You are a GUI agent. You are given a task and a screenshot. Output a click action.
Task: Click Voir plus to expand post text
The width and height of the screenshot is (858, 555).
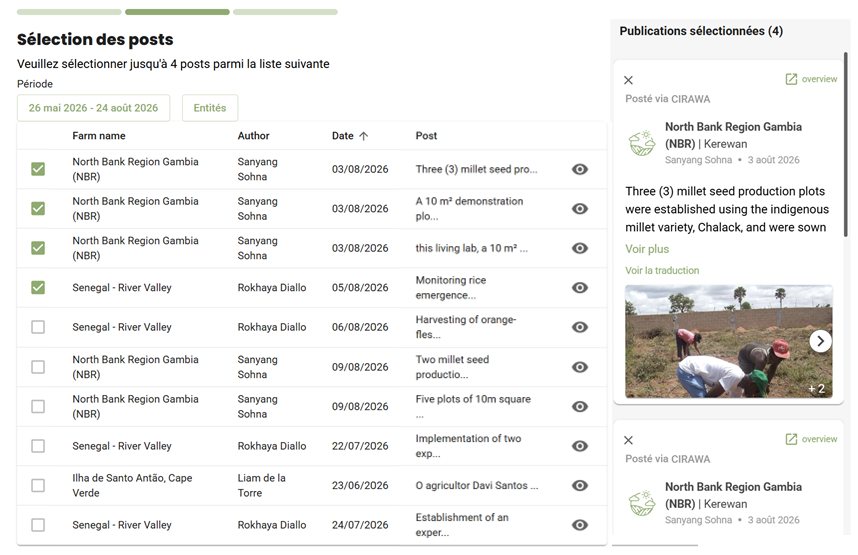pos(647,249)
